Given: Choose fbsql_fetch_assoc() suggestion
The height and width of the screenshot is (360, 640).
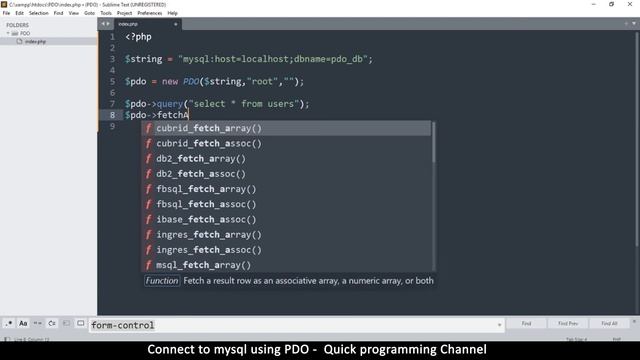Looking at the screenshot, I should click(286, 204).
